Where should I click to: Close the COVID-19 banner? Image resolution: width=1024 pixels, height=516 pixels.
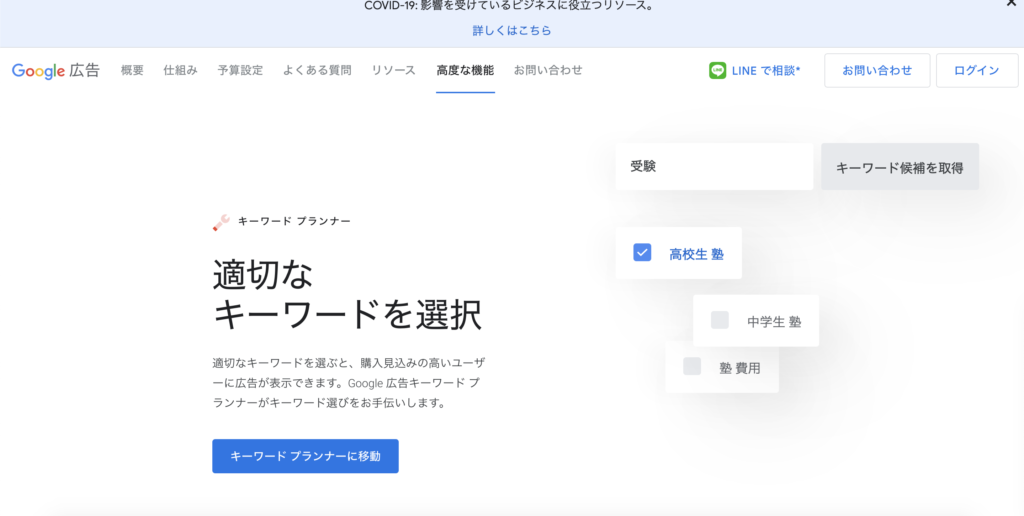(1012, 3)
